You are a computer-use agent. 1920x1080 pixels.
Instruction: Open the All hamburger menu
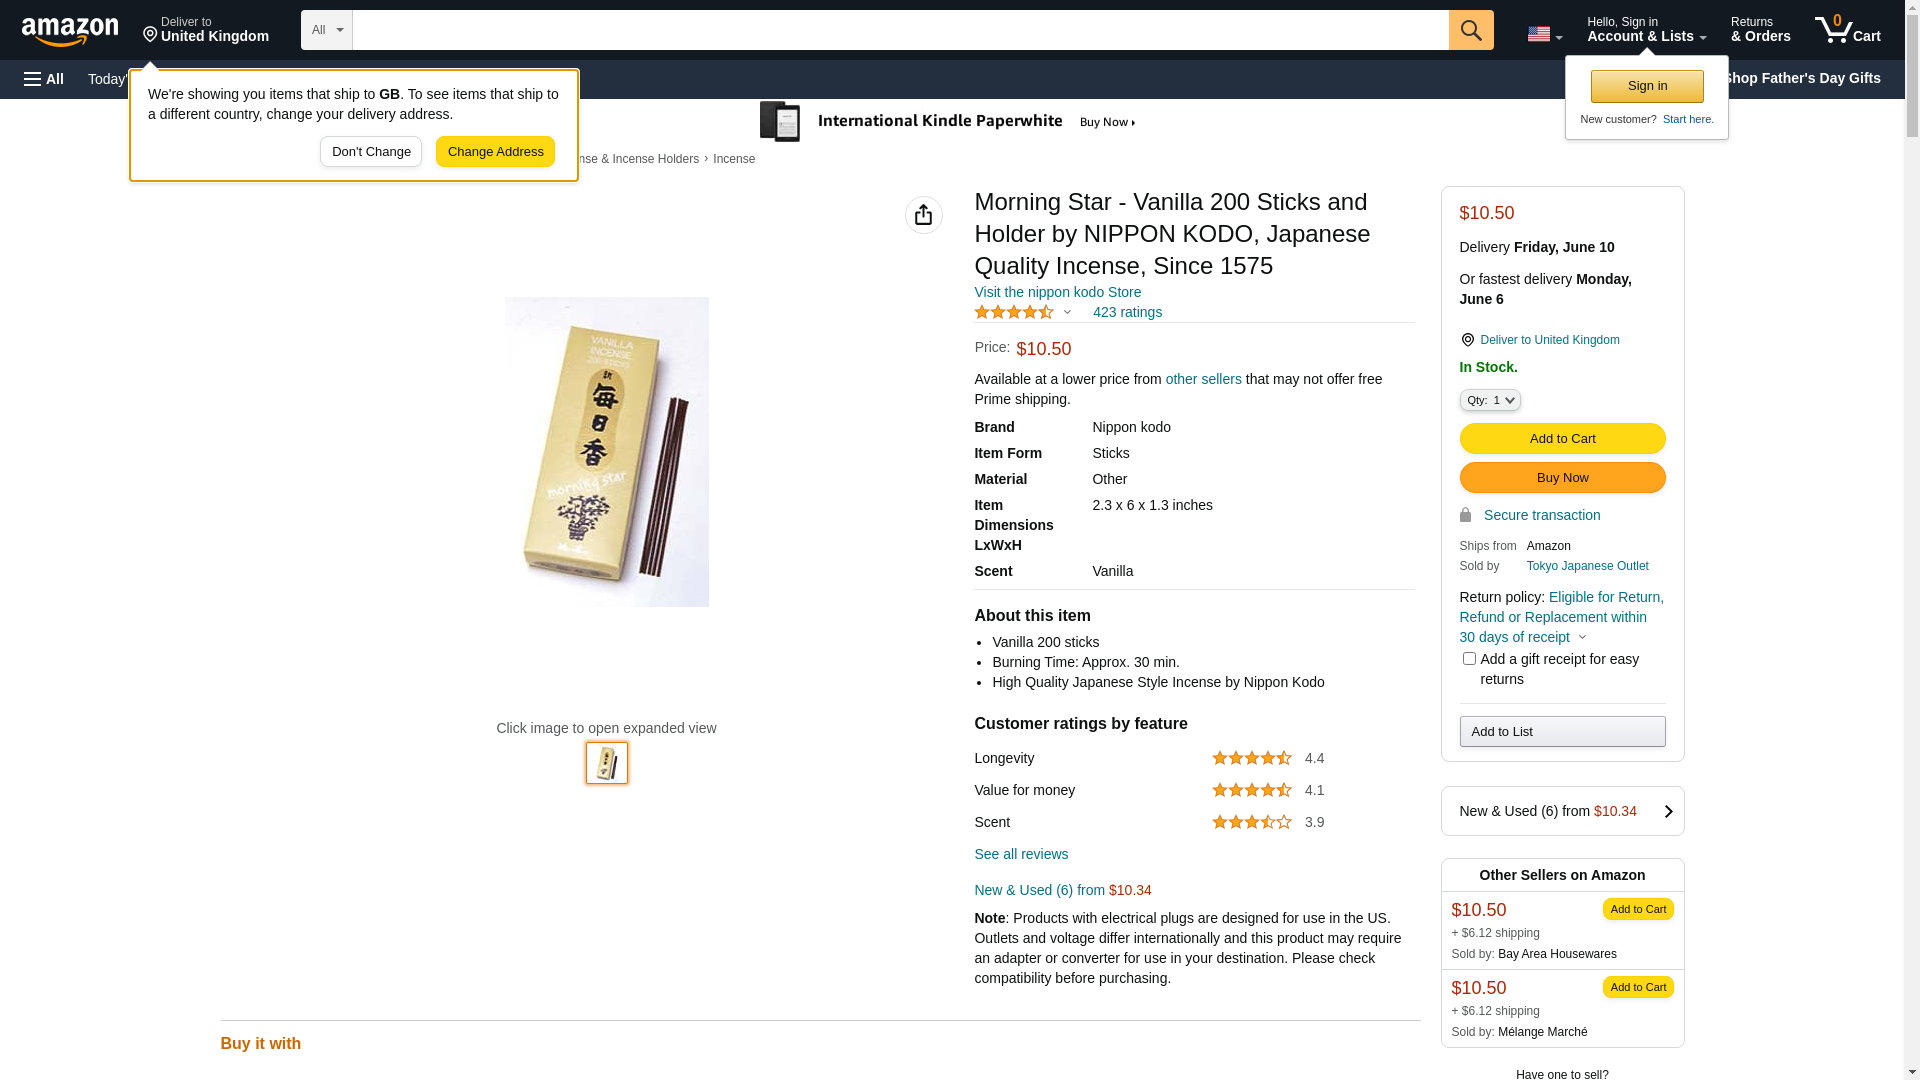point(44,79)
